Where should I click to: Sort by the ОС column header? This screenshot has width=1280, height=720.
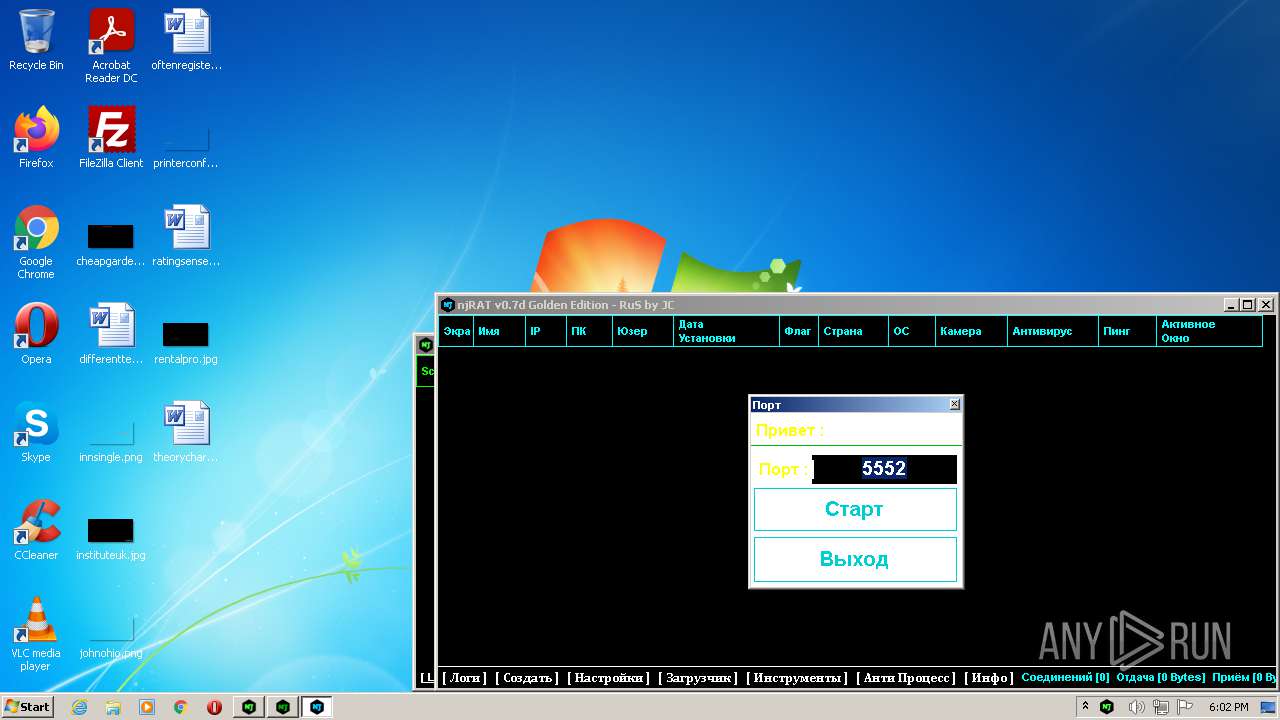912,331
